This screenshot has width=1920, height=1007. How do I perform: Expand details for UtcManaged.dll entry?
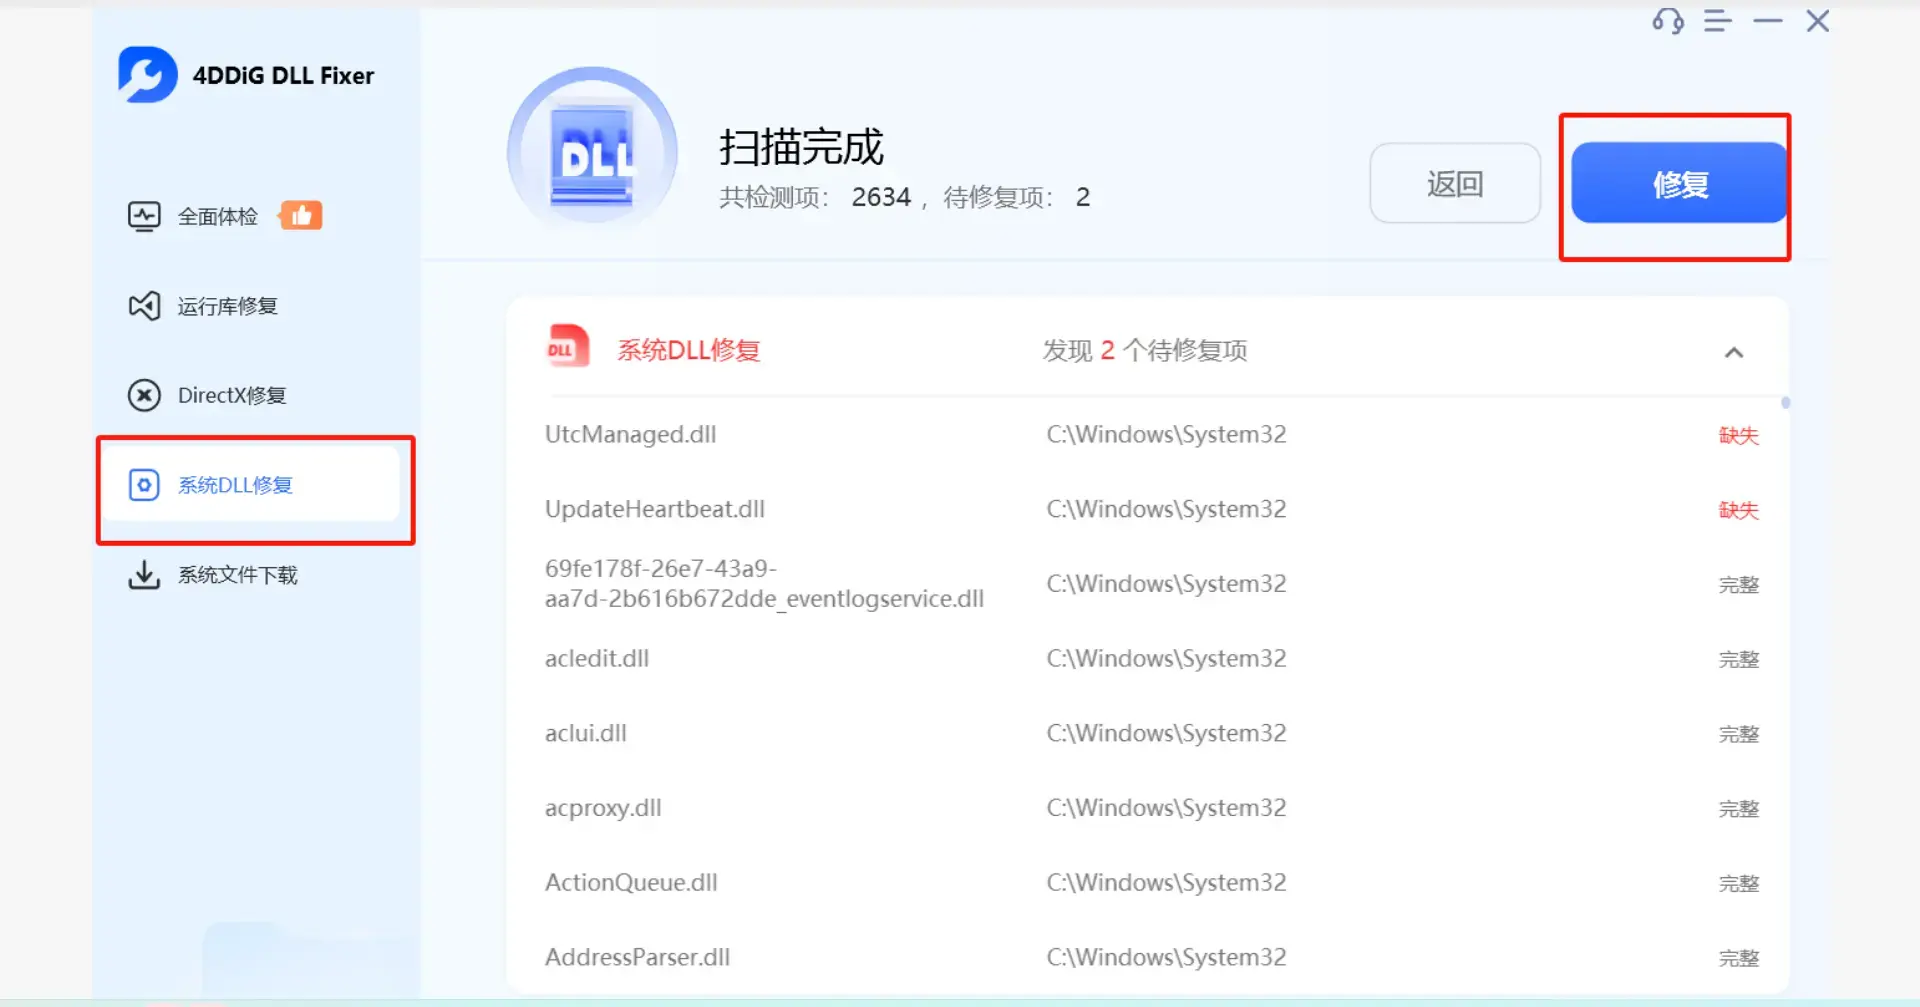point(630,434)
